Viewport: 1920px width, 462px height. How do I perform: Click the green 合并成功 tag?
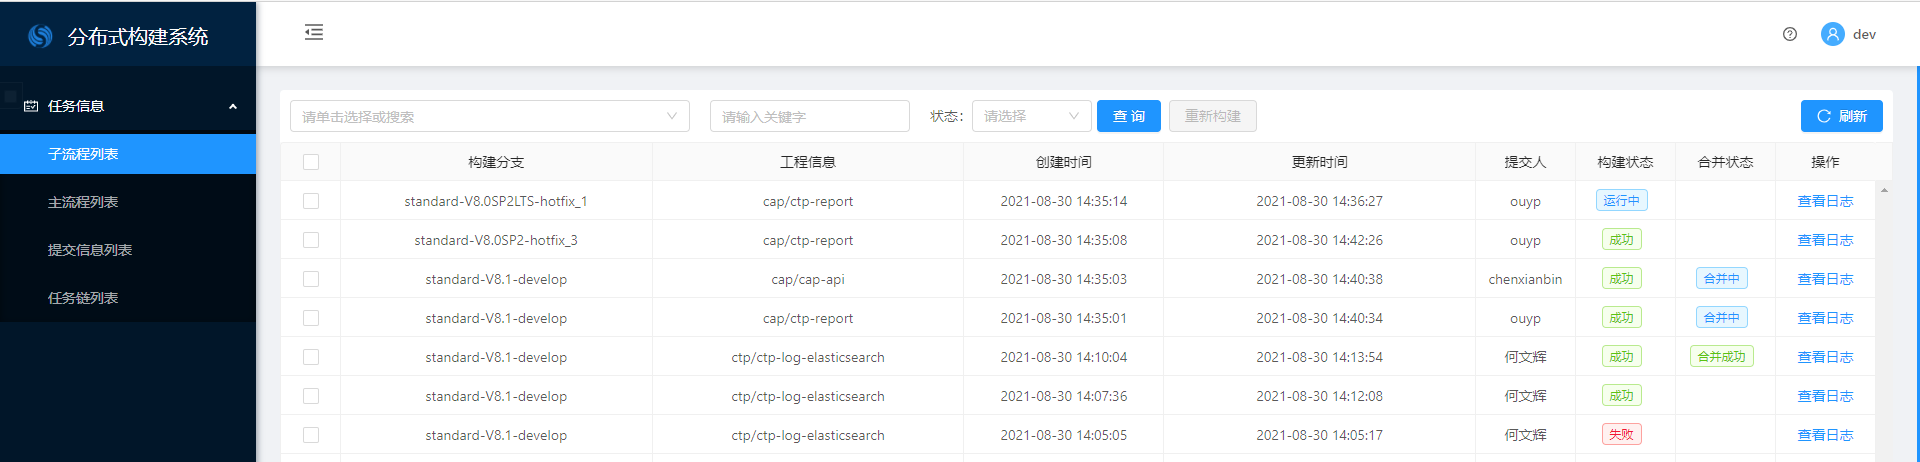(1721, 357)
